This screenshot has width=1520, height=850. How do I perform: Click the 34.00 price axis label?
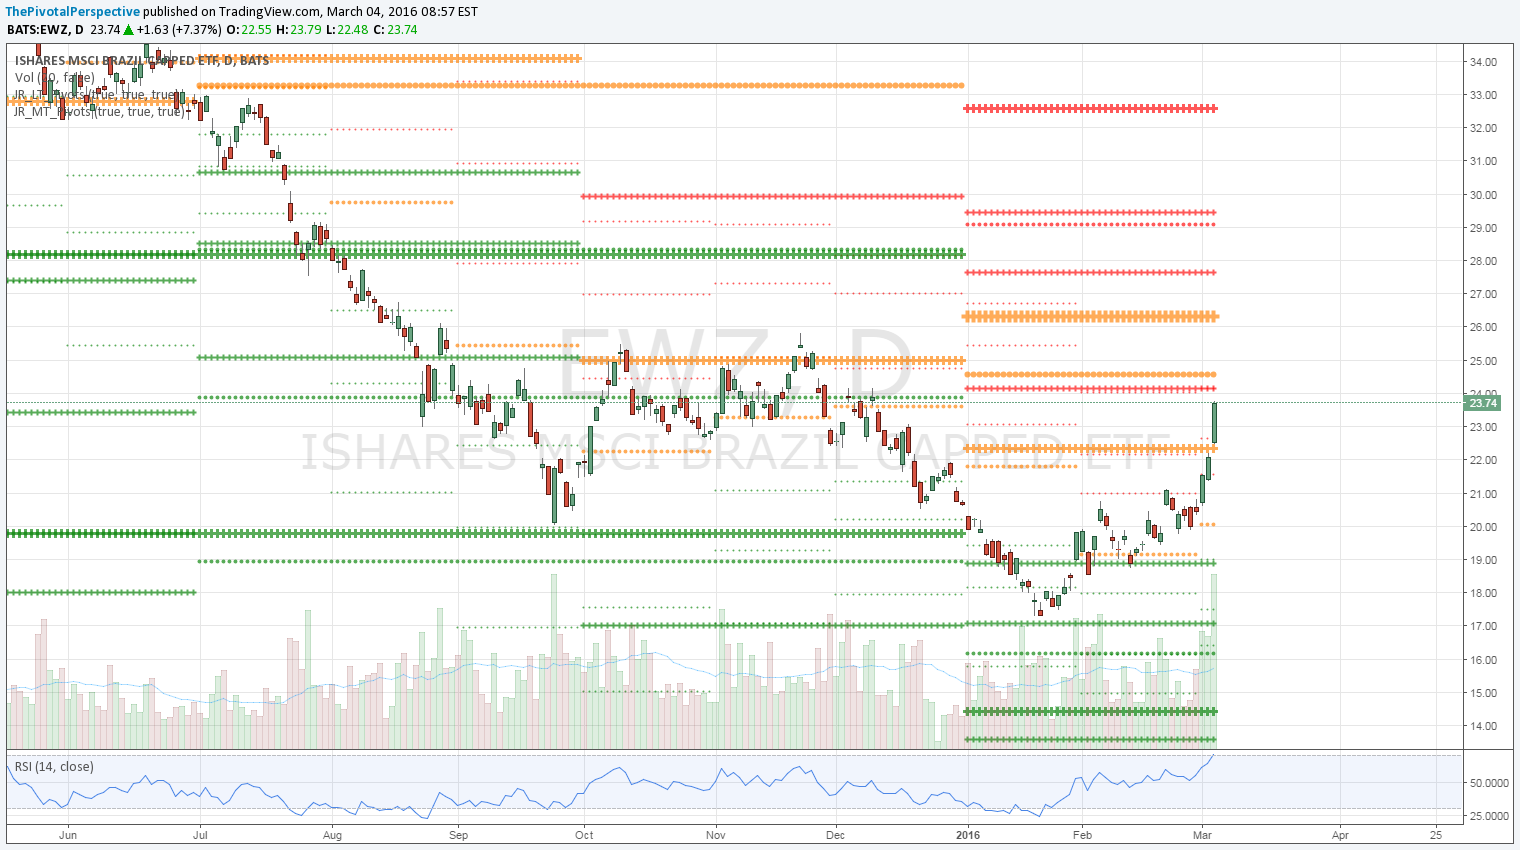point(1483,62)
